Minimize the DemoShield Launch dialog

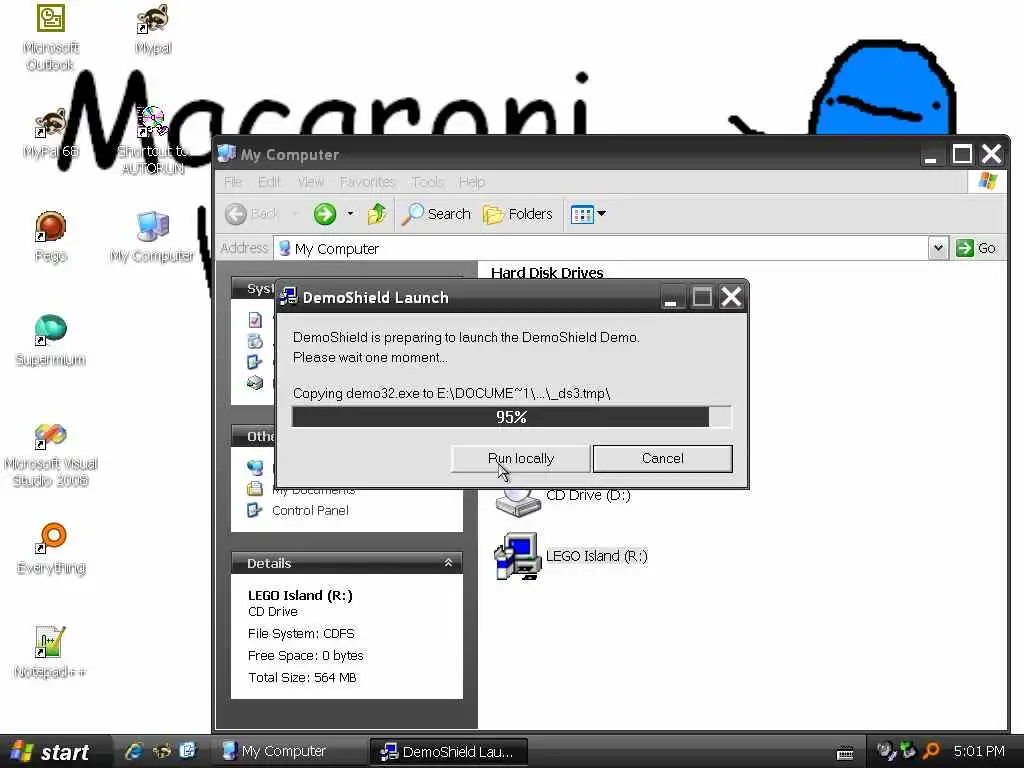point(671,297)
